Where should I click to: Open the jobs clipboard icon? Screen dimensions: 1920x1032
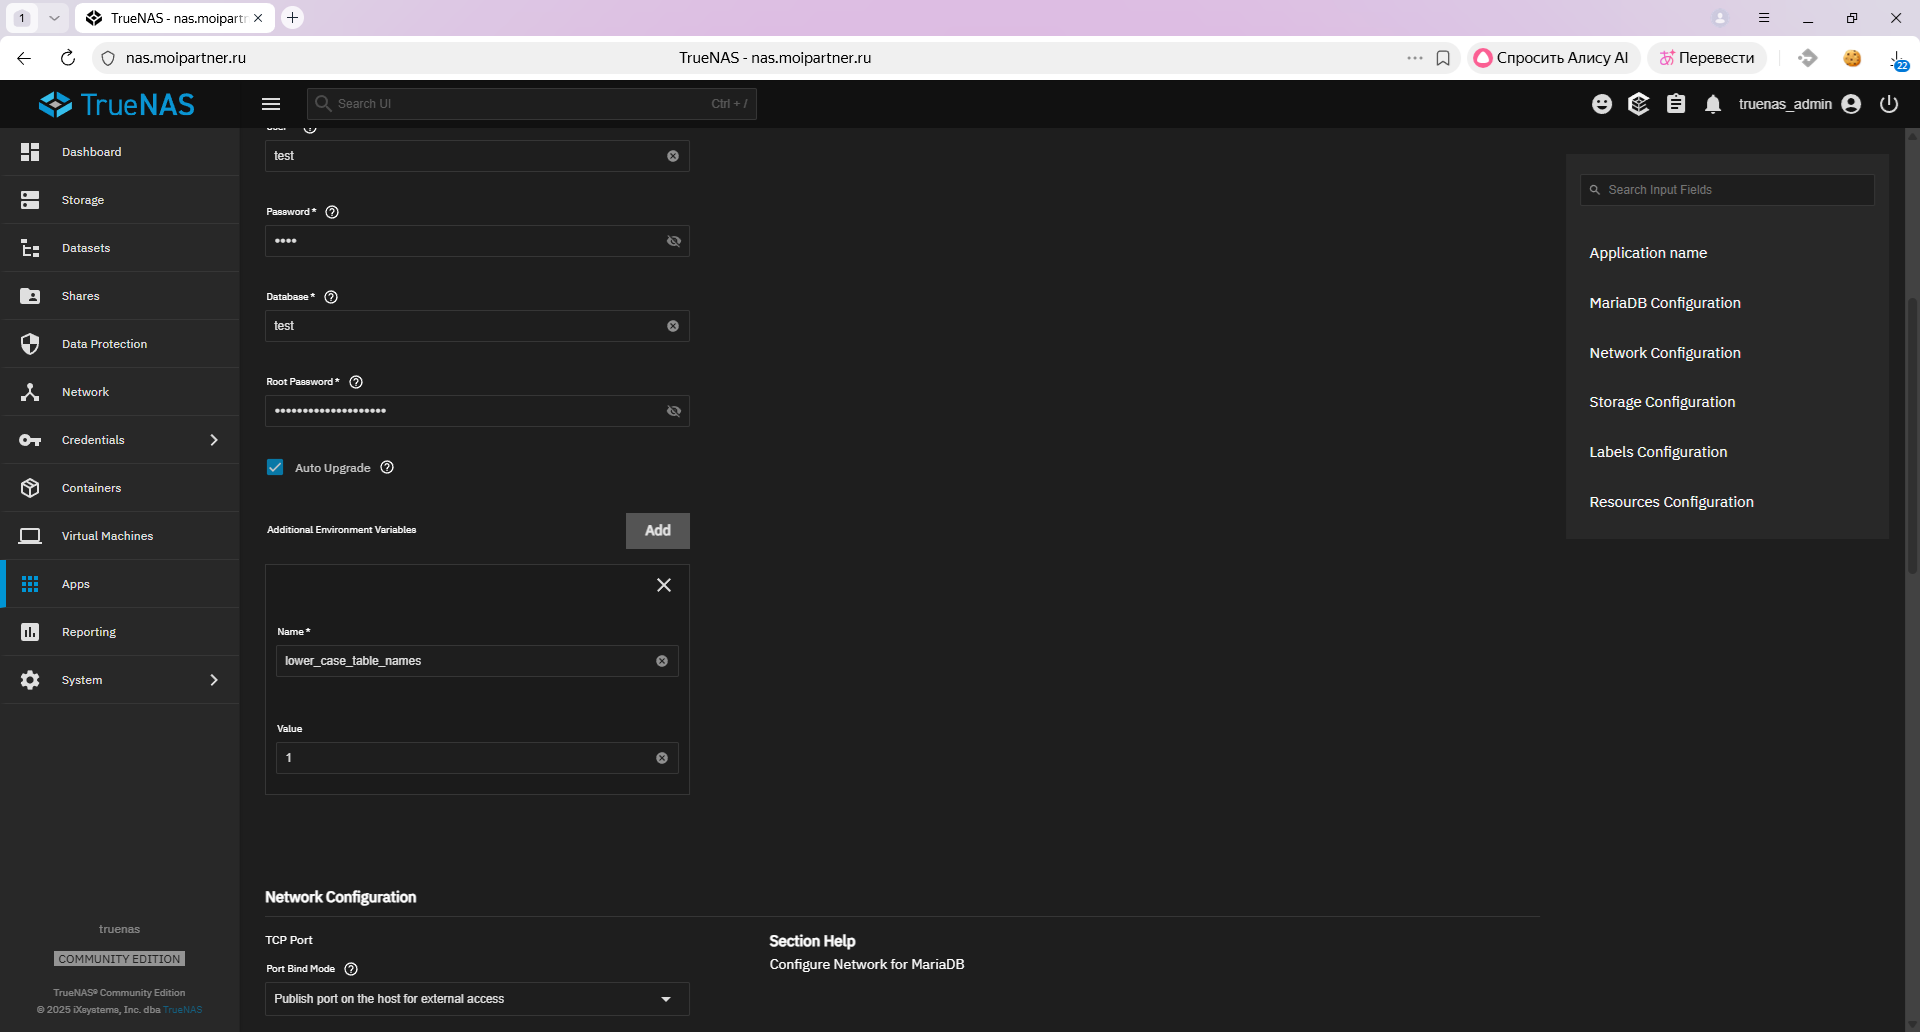click(1676, 104)
